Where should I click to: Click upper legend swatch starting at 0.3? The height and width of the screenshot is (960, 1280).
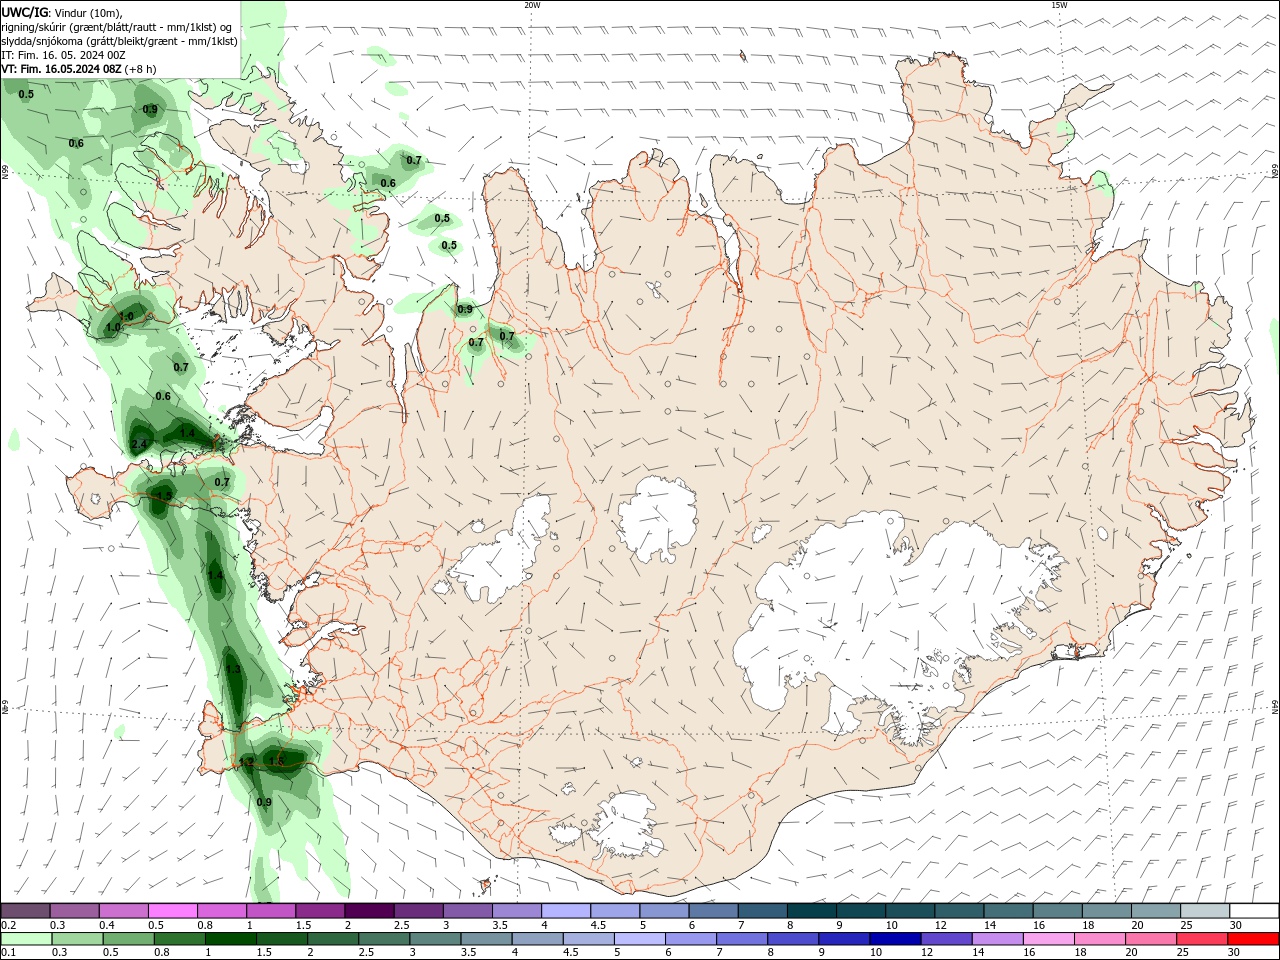(74, 911)
